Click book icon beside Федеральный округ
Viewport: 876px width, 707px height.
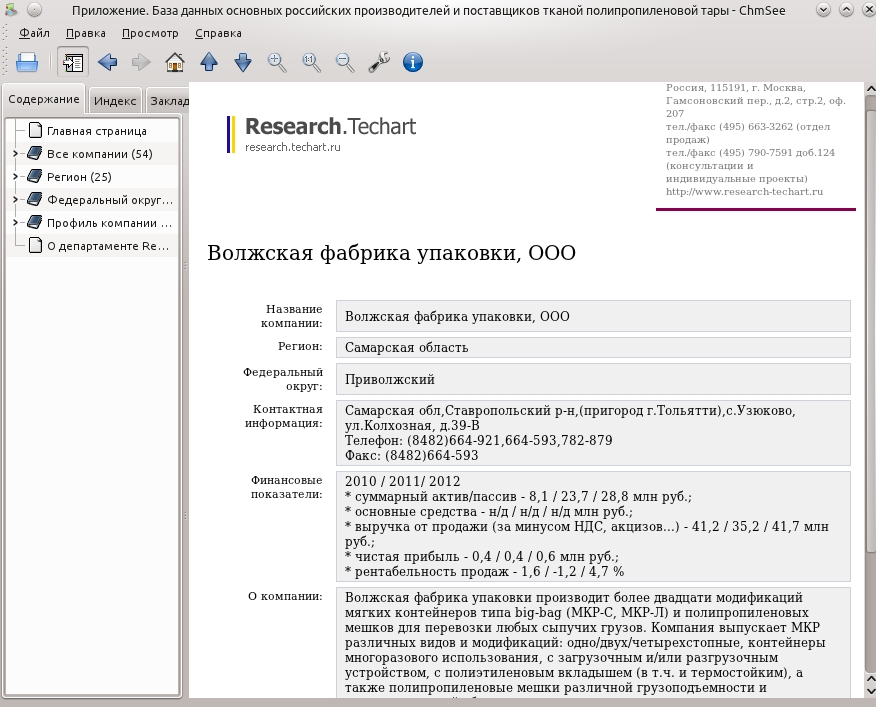(x=35, y=199)
